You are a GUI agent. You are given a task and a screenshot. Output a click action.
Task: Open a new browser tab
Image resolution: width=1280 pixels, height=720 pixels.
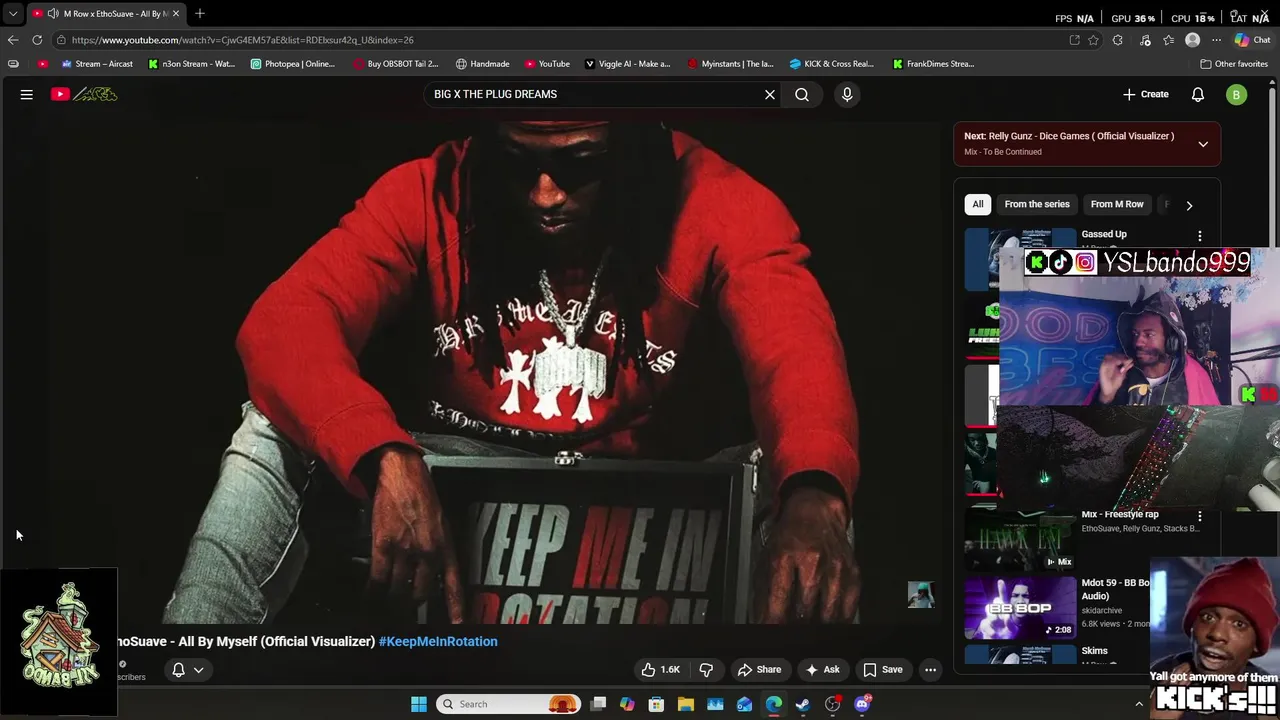point(200,13)
